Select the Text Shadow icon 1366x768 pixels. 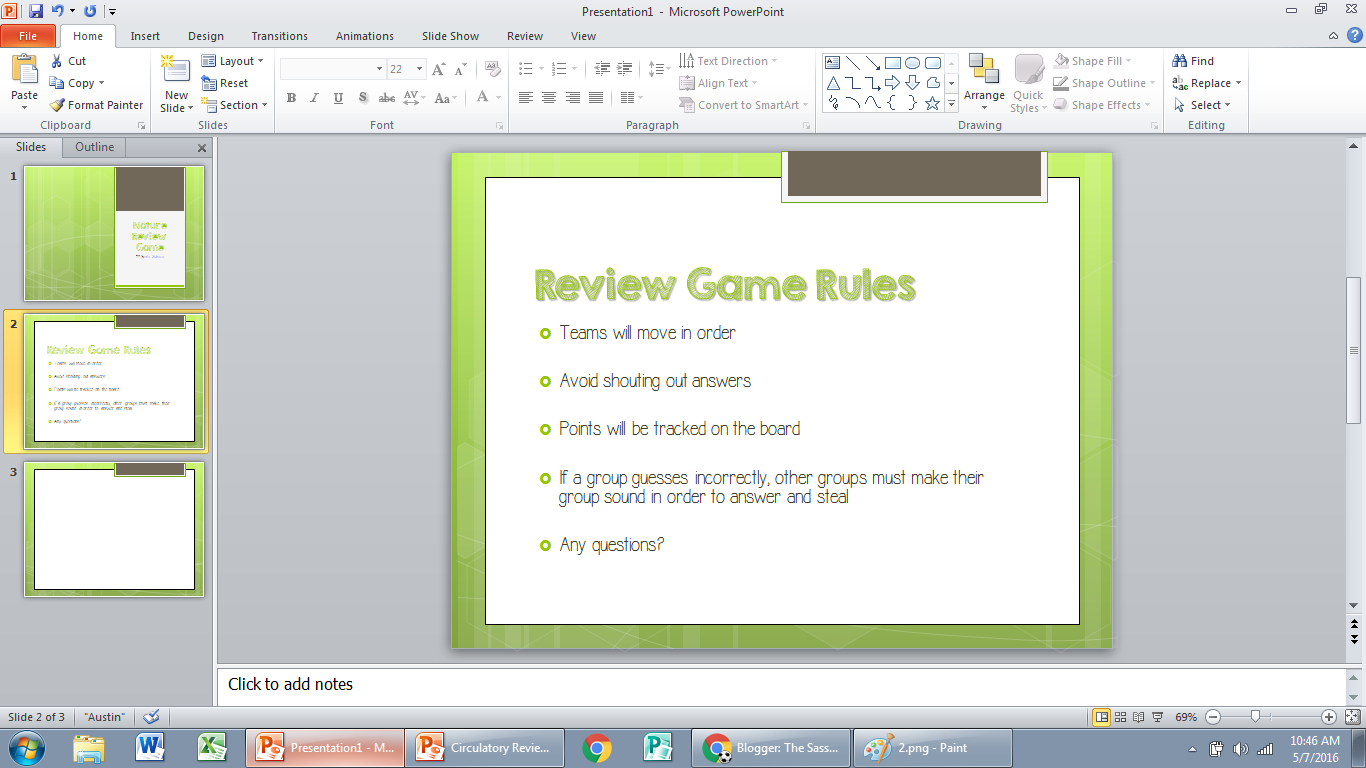click(362, 98)
